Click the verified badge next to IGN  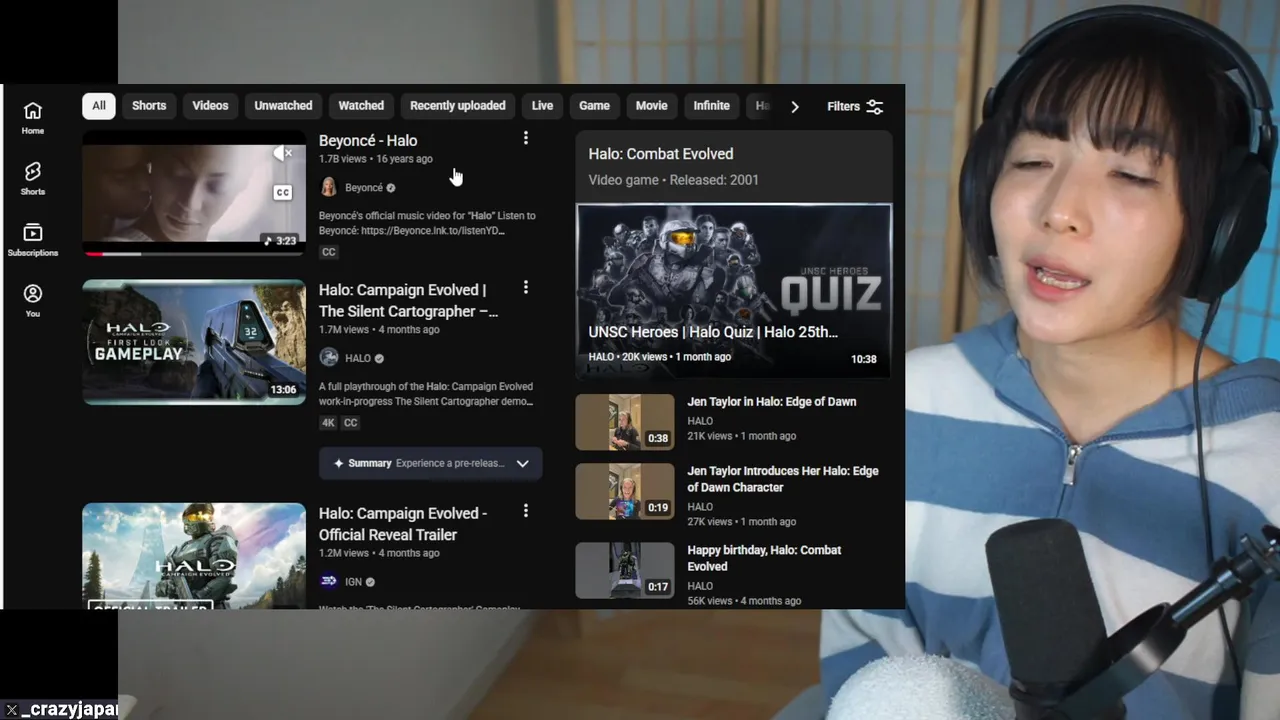[x=370, y=582]
